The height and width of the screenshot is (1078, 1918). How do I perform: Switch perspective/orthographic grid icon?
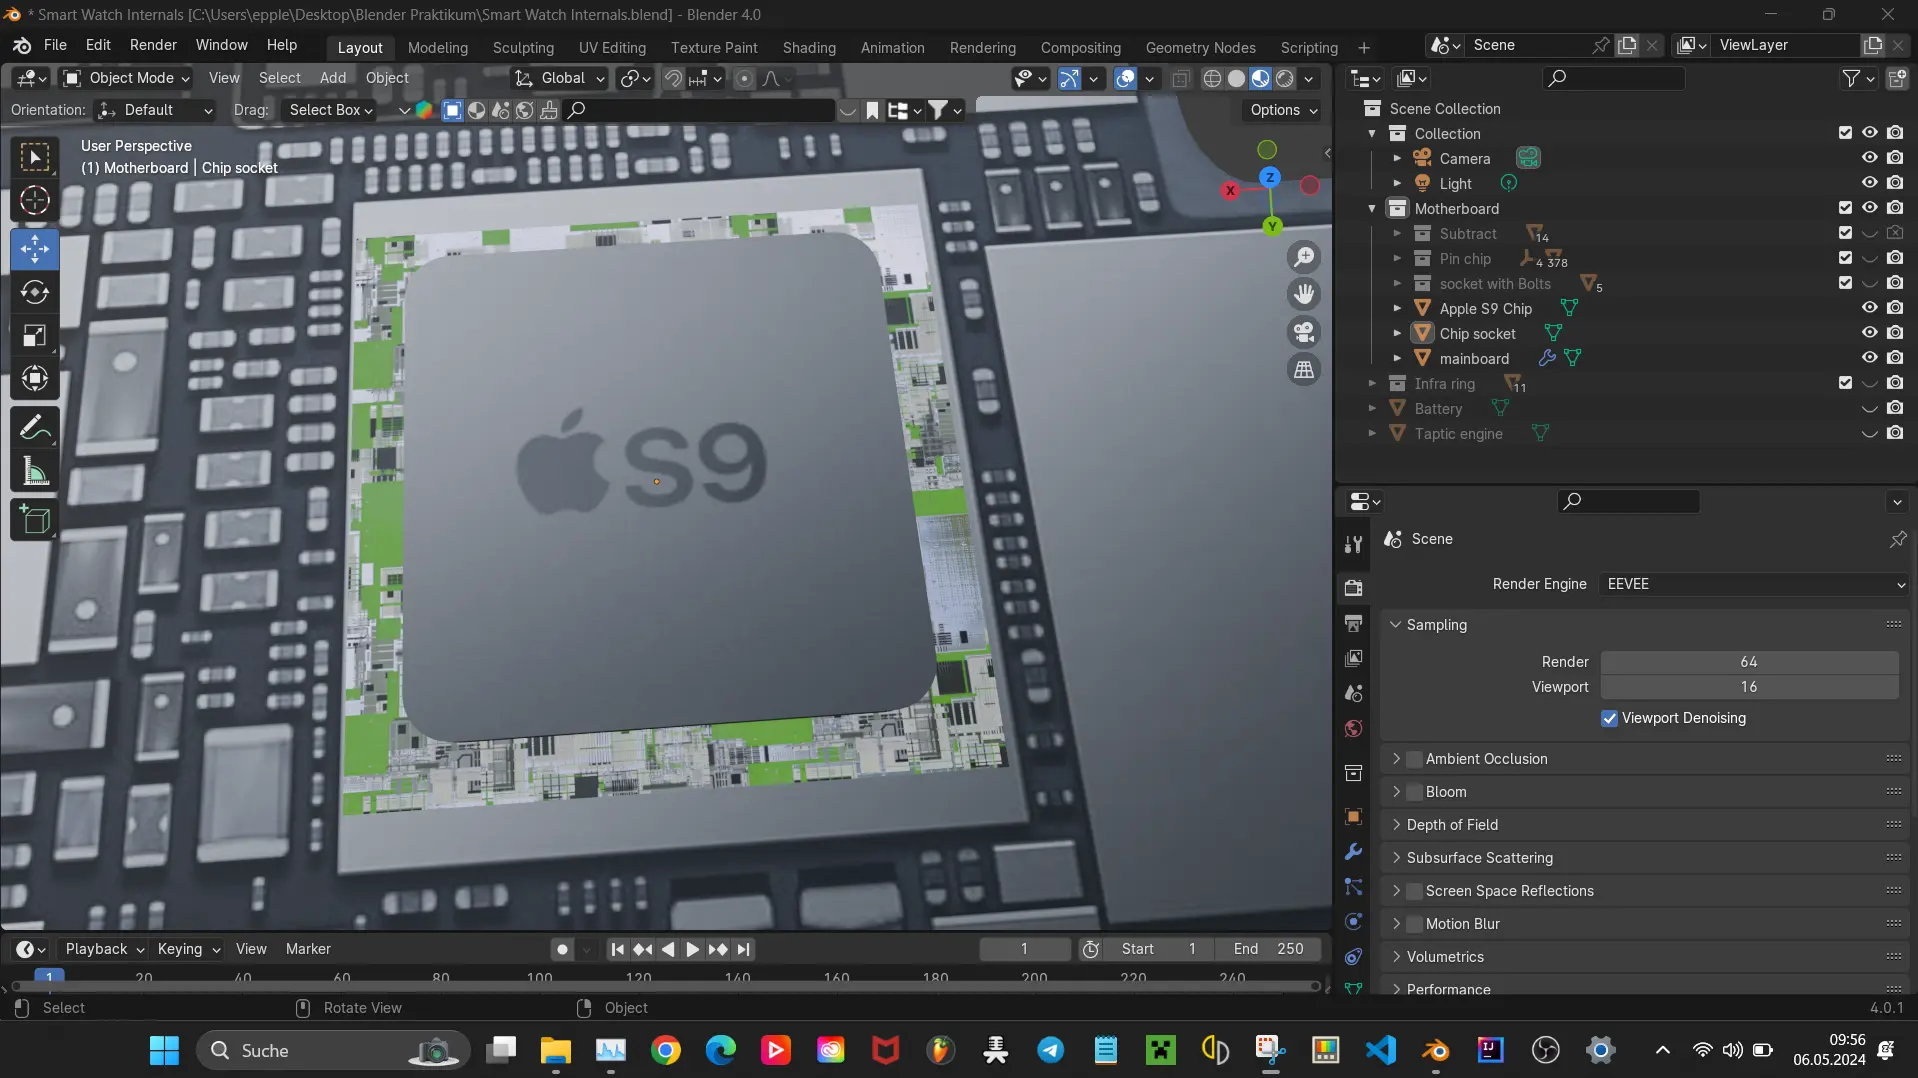click(x=1304, y=370)
